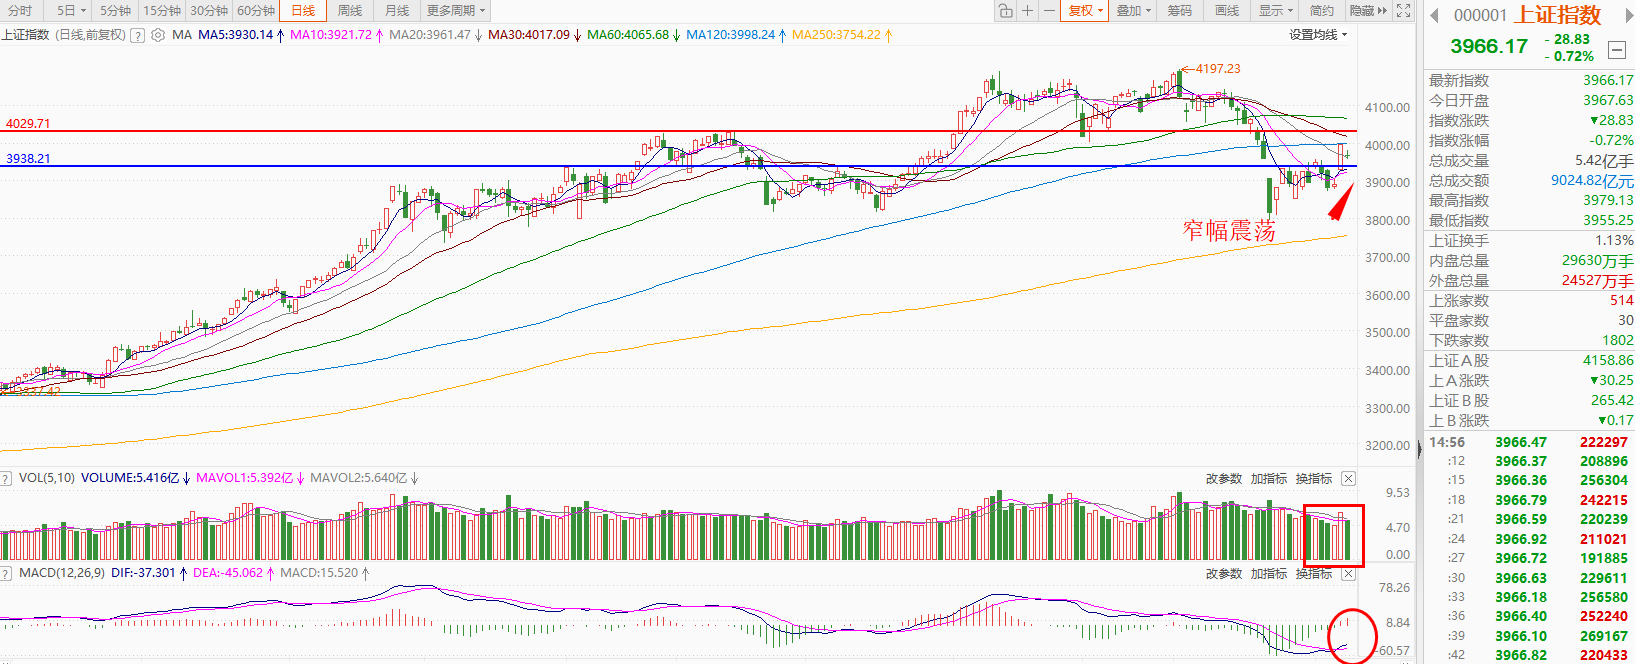The image size is (1635, 664).
Task: Toggle 隐藏 to hide the side panel
Action: point(1367,11)
